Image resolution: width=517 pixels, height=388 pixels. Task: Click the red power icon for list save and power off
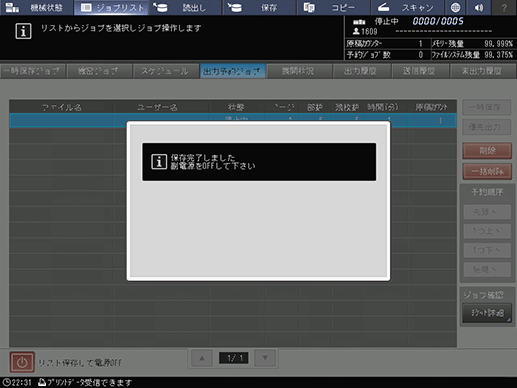(22, 362)
